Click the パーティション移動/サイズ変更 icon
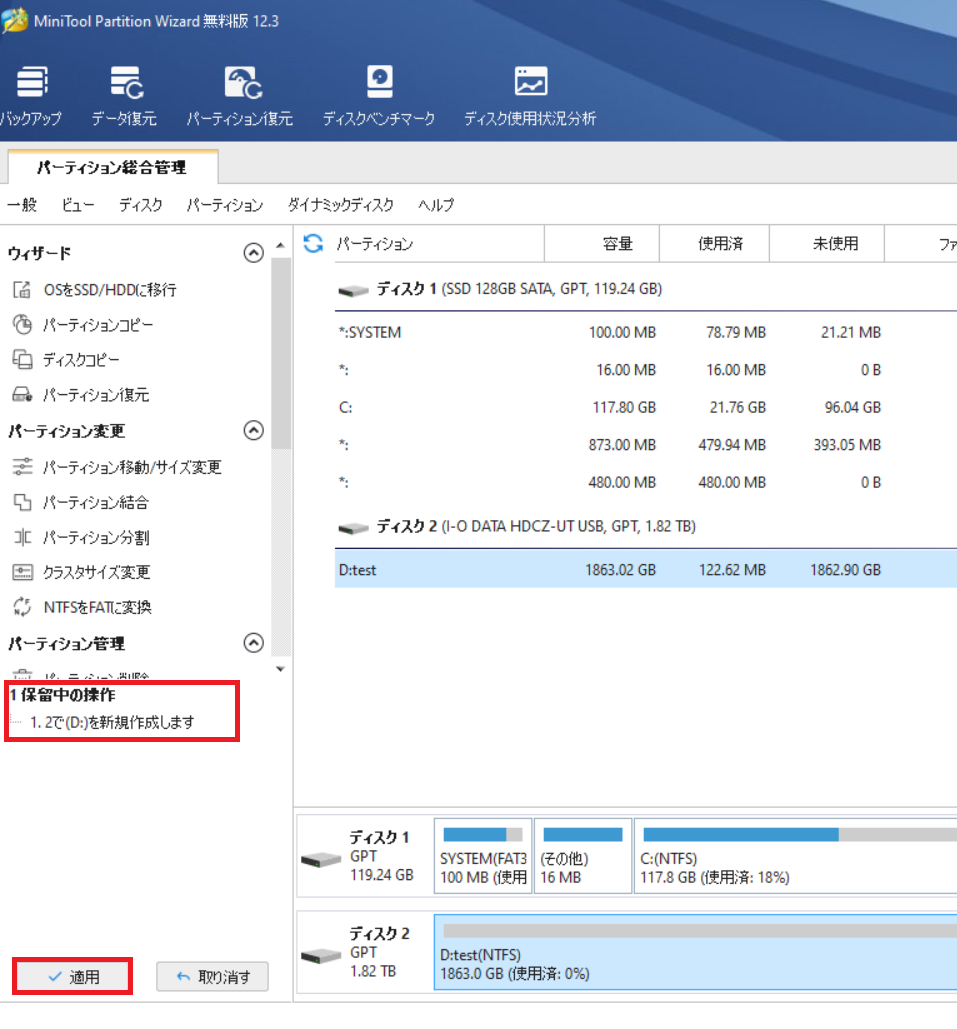The image size is (957, 1029). [22, 467]
